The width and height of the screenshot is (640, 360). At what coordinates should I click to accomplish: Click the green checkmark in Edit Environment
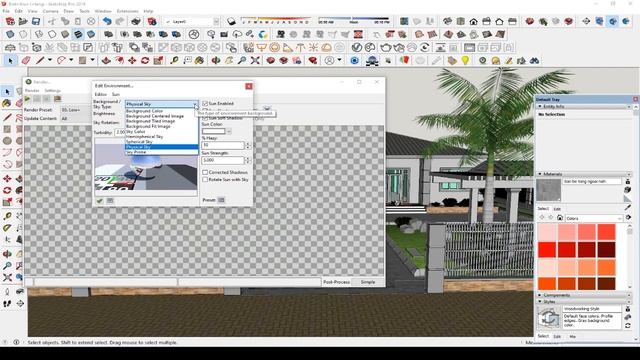coord(100,200)
